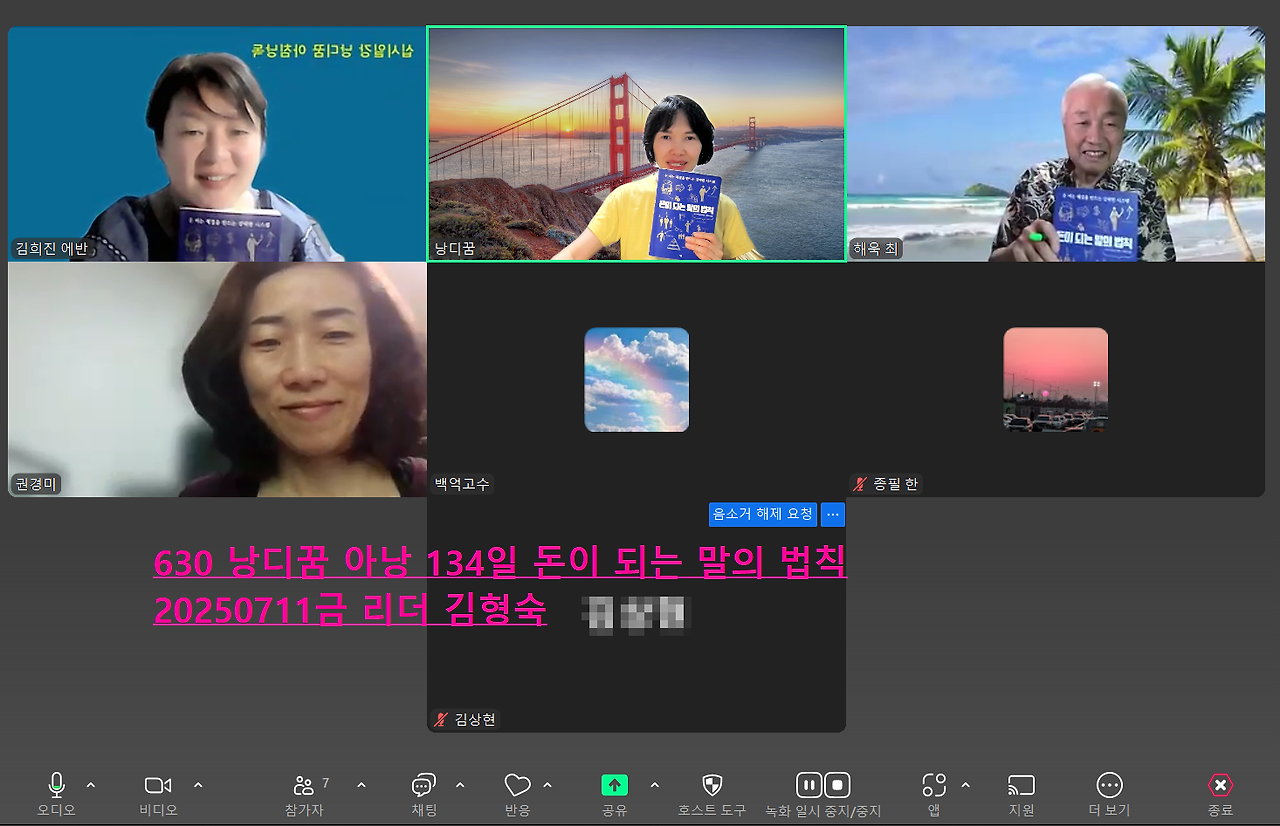The height and width of the screenshot is (826, 1280).
Task: Click the muted mic indicator on 김상현's tile
Action: pos(439,718)
